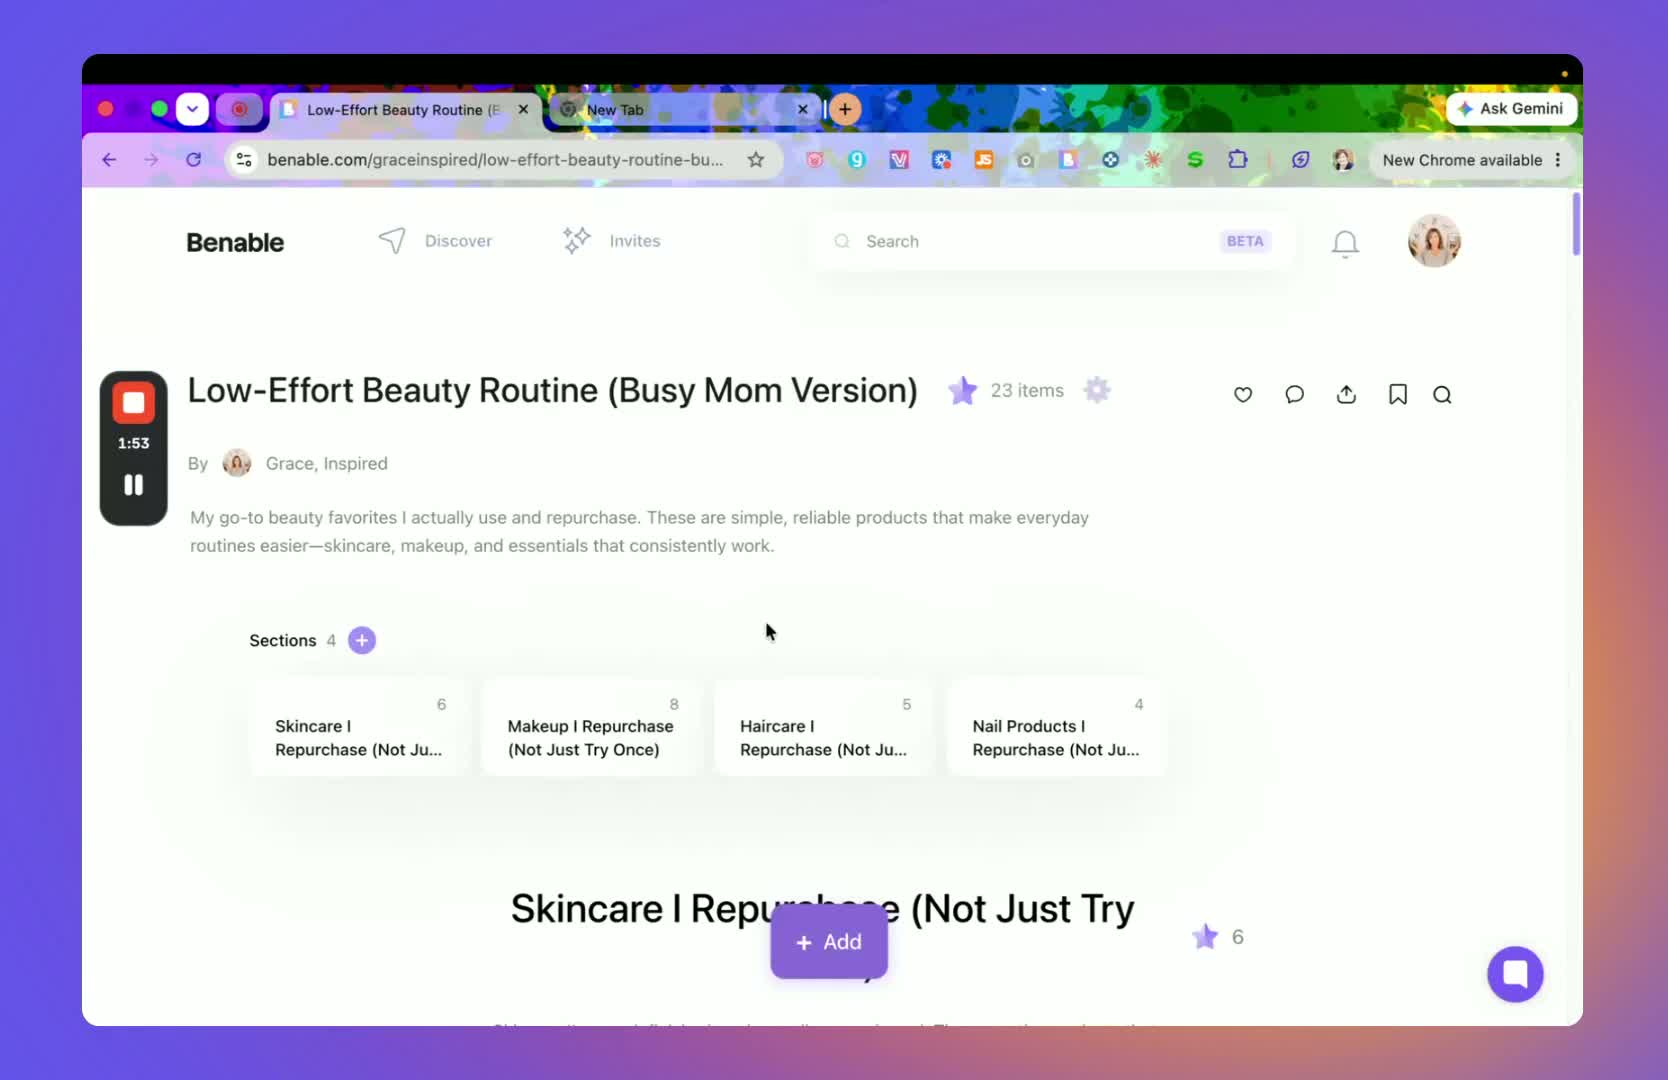This screenshot has height=1080, width=1668.
Task: Click the page vertical scrollbar
Action: click(1576, 225)
